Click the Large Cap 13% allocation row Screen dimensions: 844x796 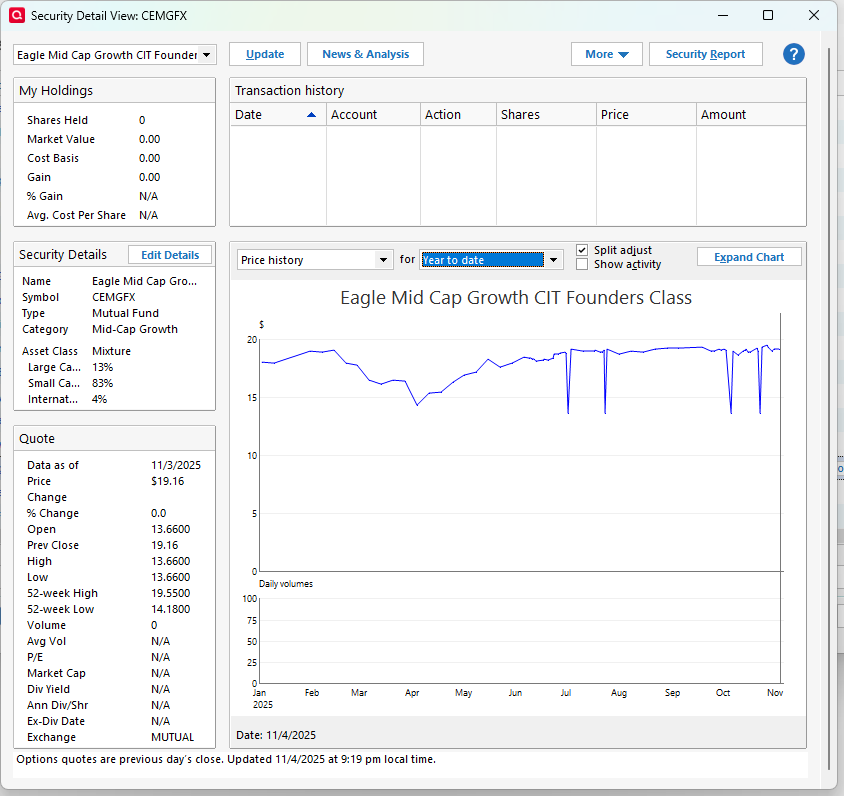(x=71, y=367)
